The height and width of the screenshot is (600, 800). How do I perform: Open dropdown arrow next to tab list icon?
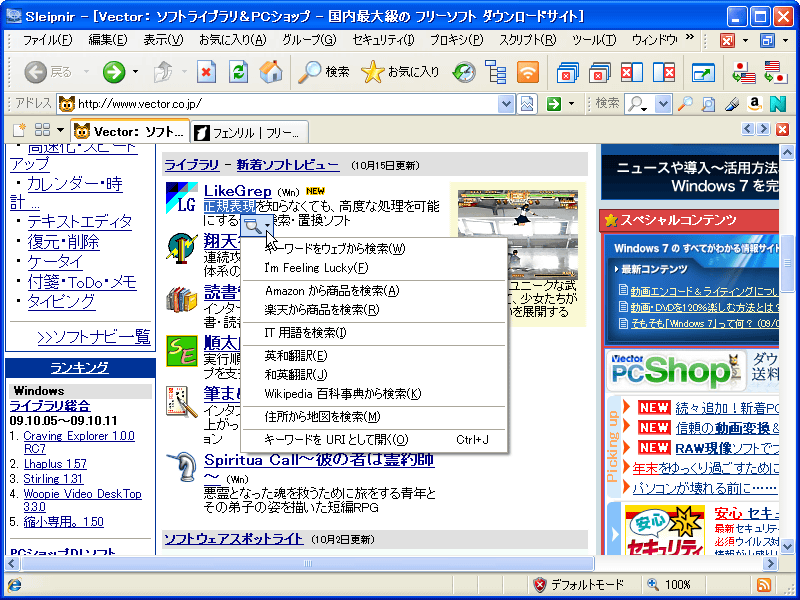pos(60,130)
